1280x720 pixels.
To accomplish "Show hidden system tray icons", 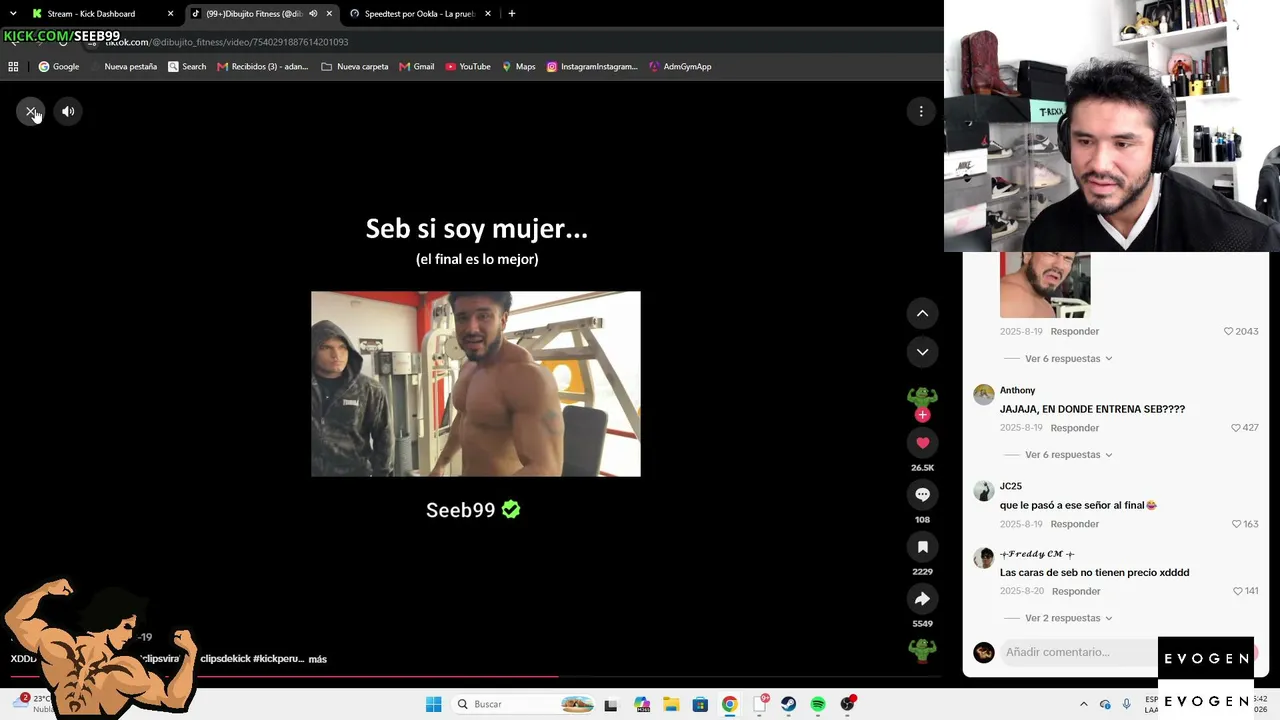I will [1083, 704].
